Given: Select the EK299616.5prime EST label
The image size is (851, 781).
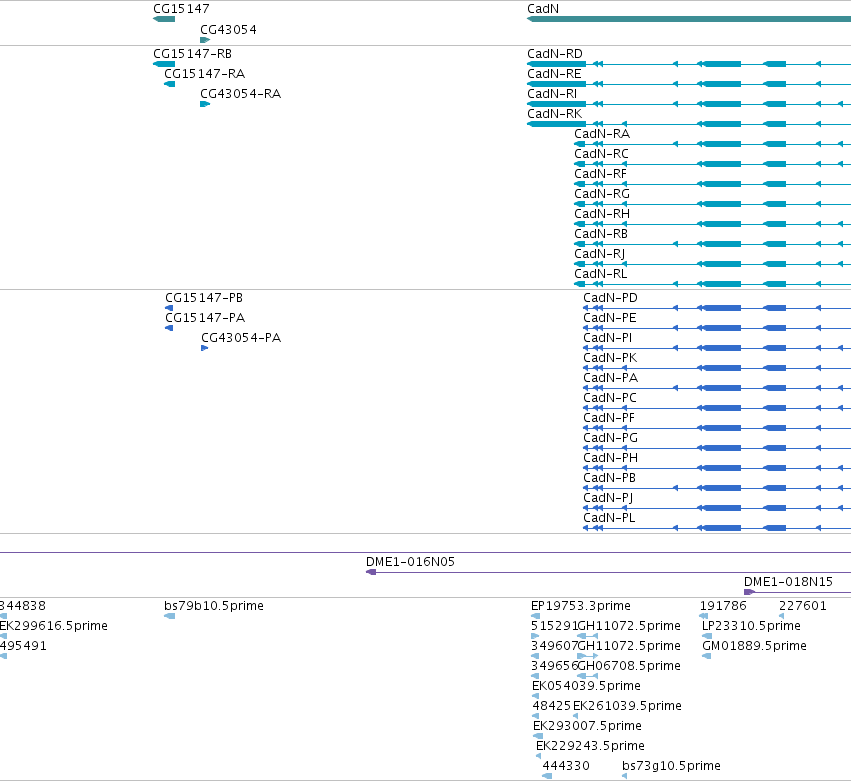Looking at the screenshot, I should tap(54, 626).
